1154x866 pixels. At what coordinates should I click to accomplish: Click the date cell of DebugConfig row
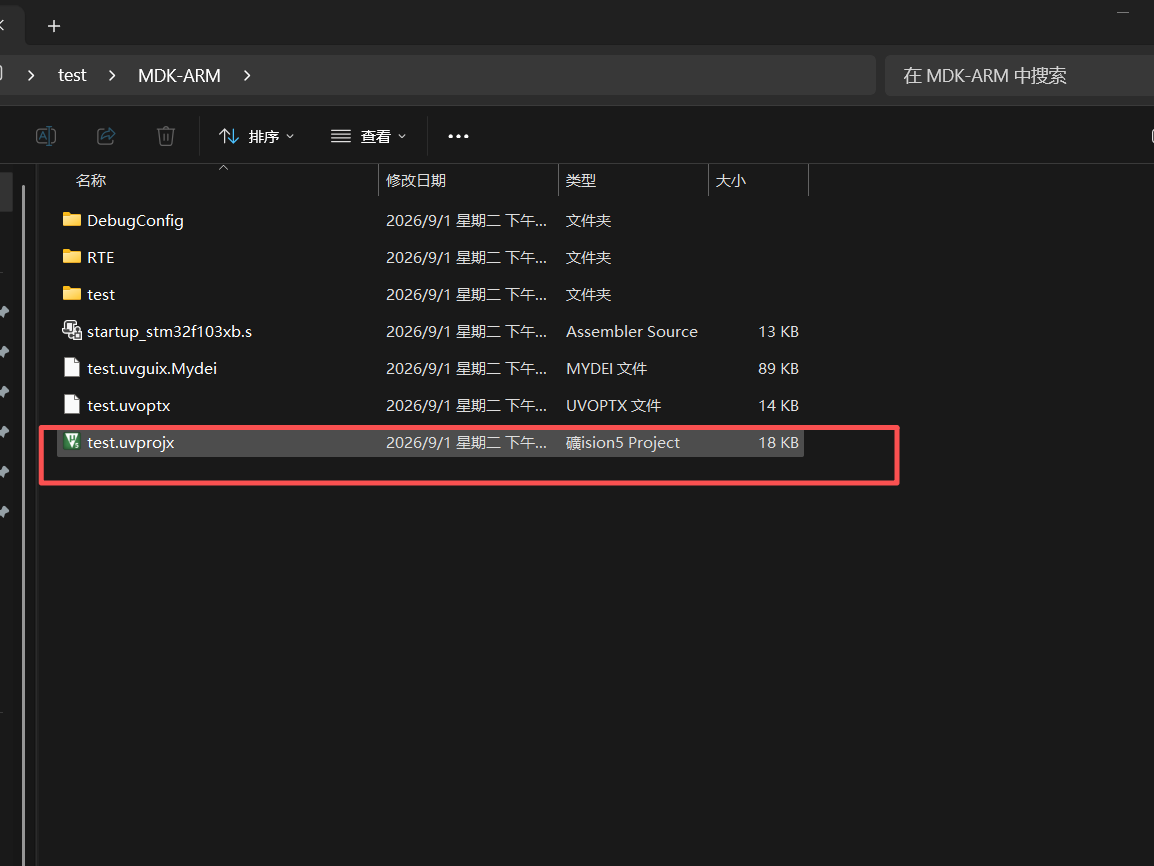pos(466,221)
